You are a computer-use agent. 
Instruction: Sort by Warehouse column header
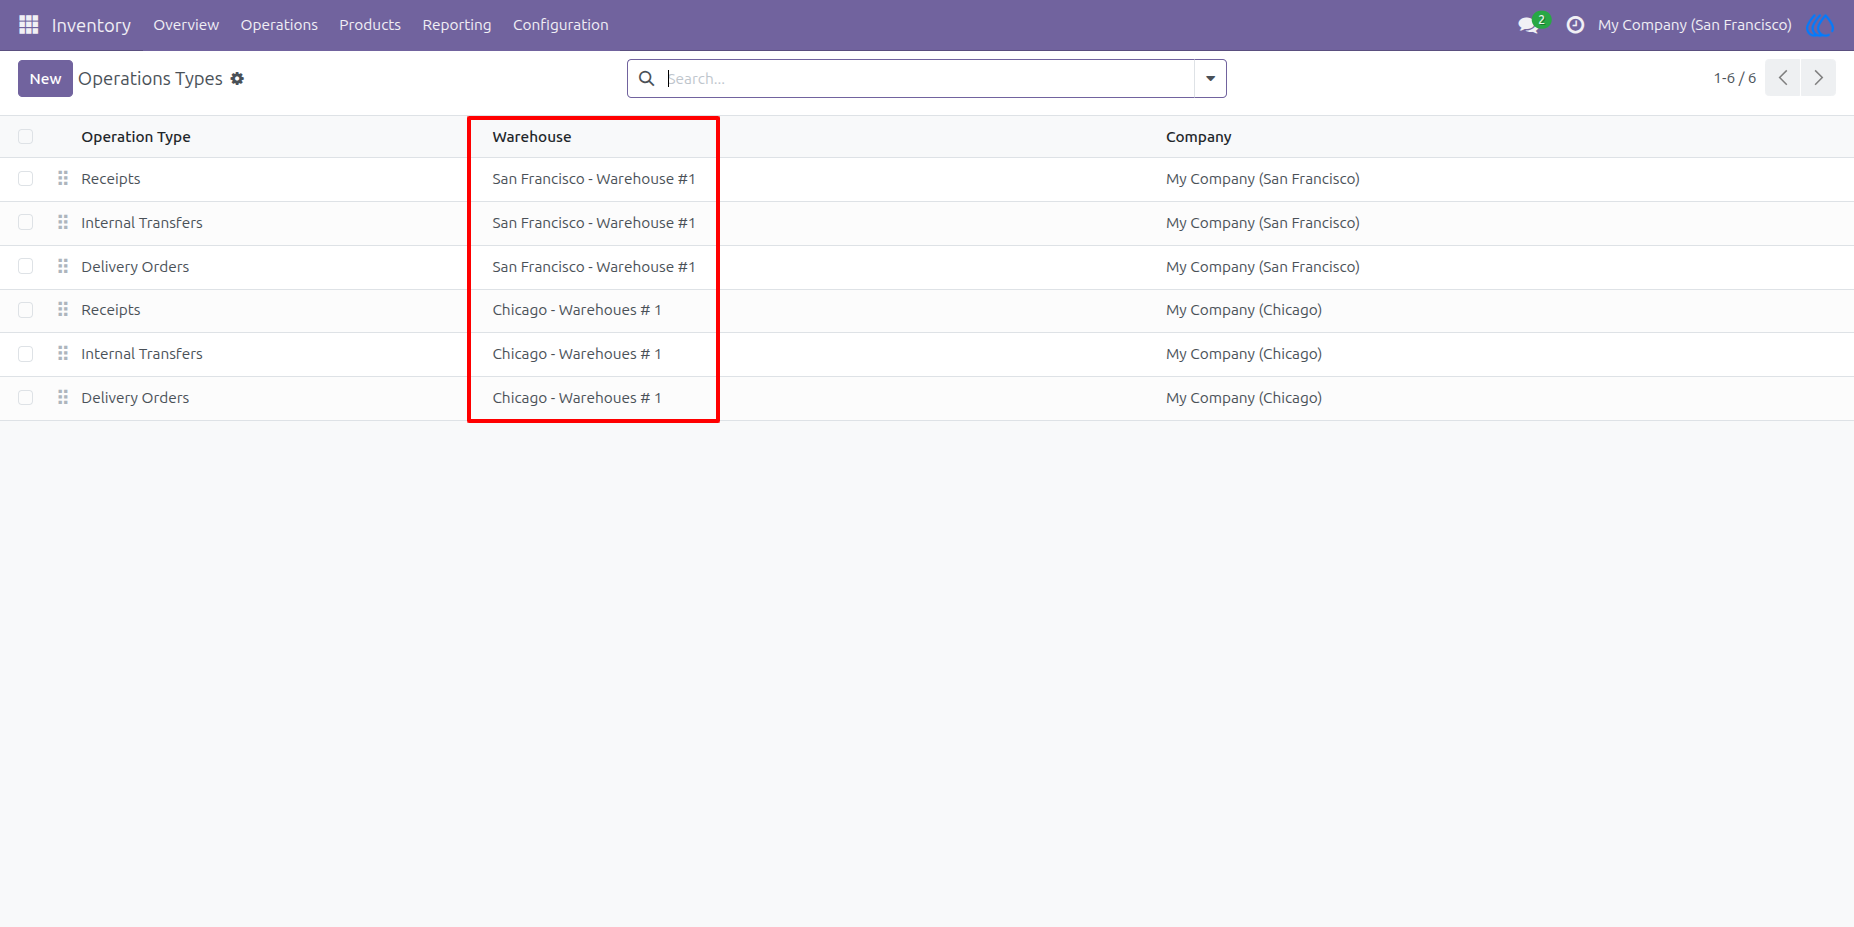point(532,137)
